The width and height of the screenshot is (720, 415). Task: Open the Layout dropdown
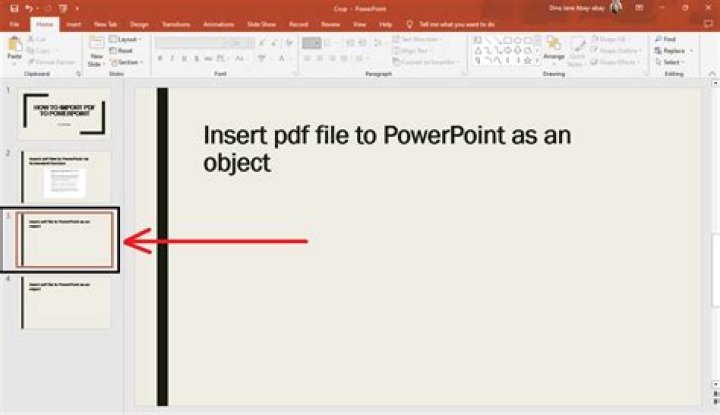pyautogui.click(x=125, y=39)
